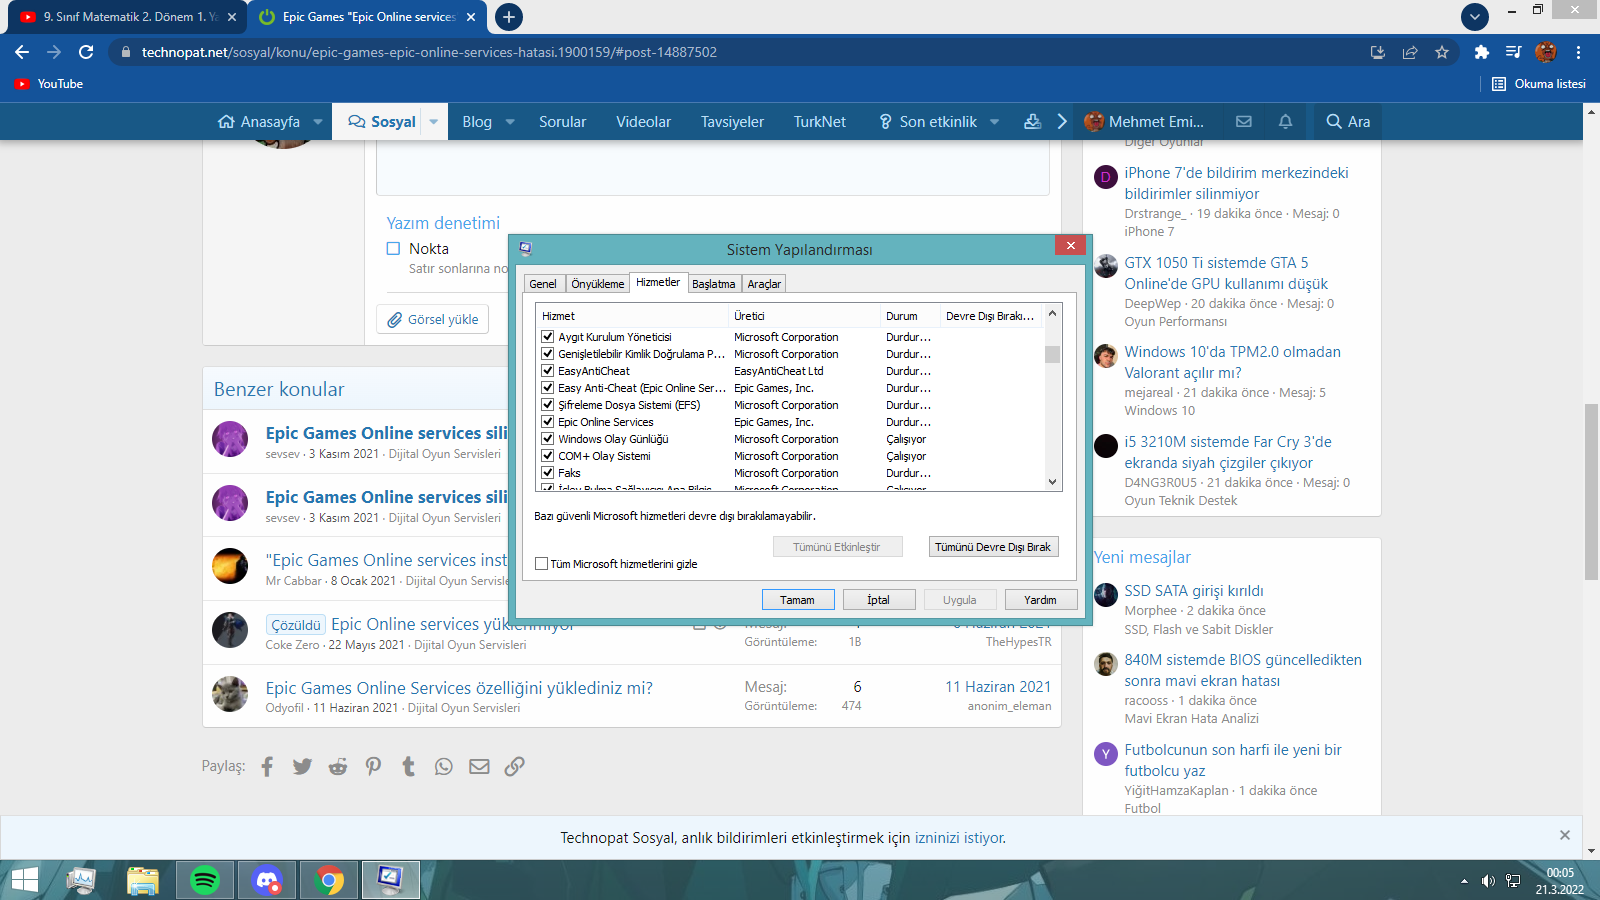Tick 'Tüm Microsoft hizmetlerini gizle' checkbox
The height and width of the screenshot is (900, 1600).
tap(541, 564)
